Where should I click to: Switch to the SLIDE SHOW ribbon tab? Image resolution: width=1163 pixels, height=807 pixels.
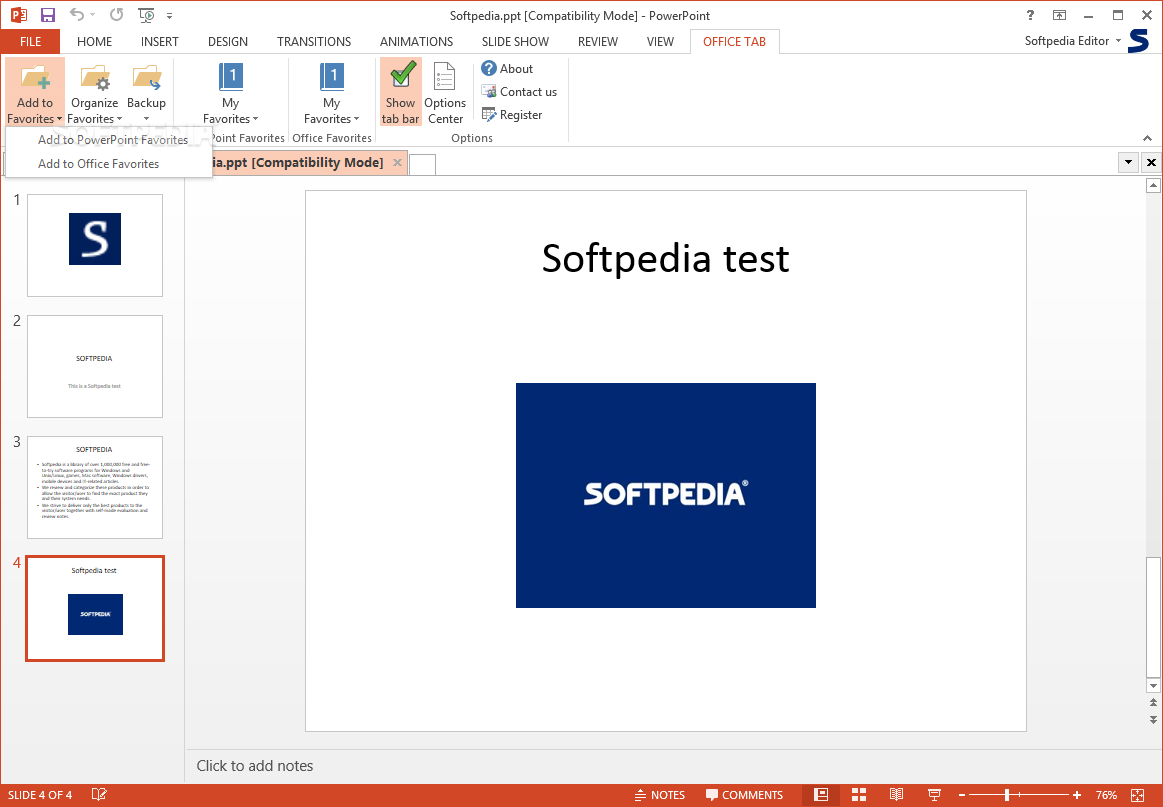click(515, 42)
